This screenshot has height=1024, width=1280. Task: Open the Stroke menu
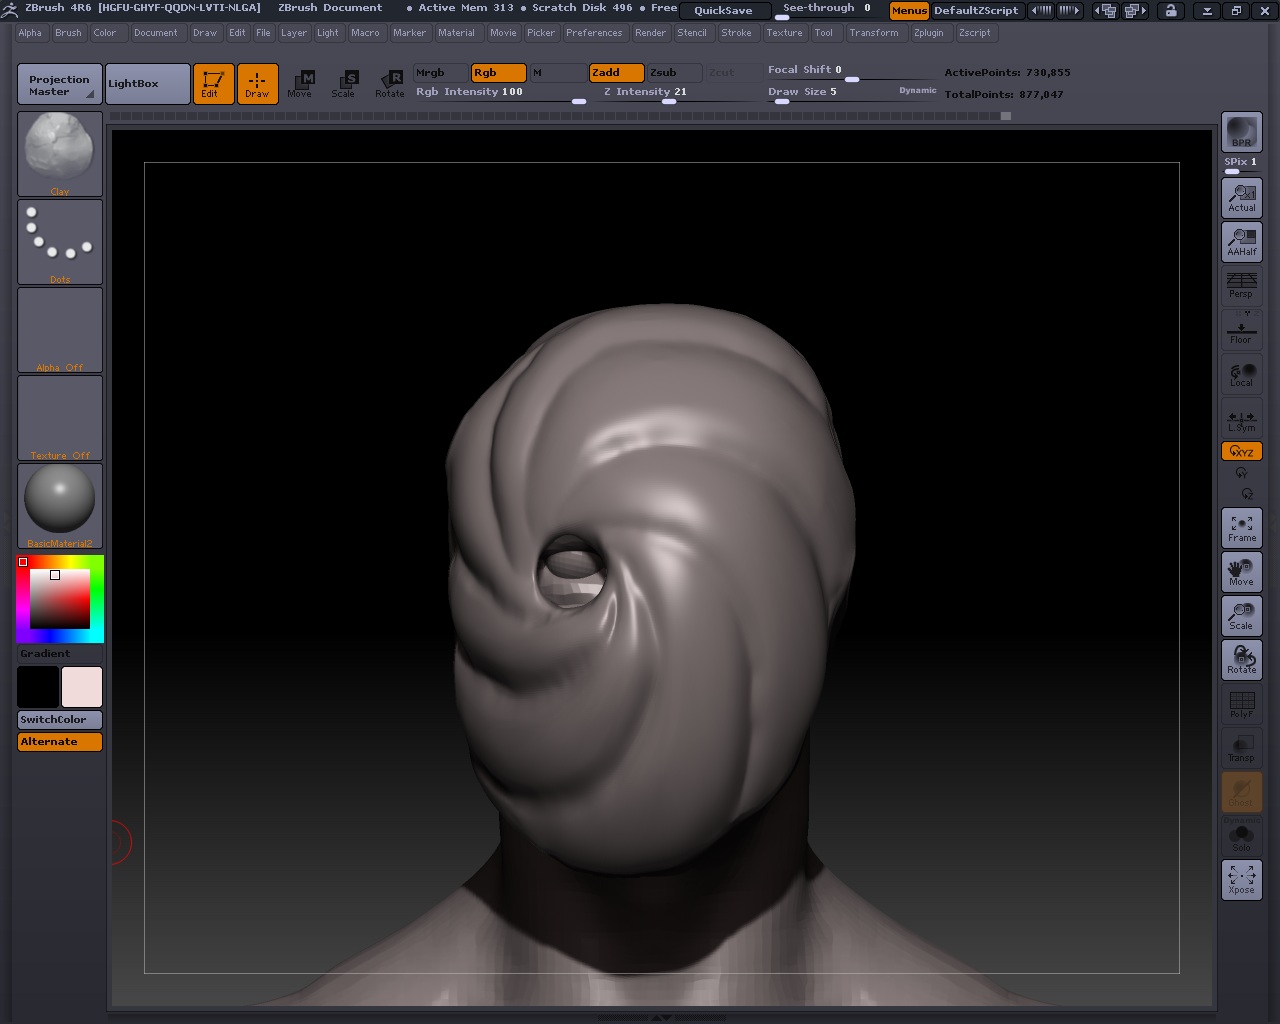click(x=736, y=33)
